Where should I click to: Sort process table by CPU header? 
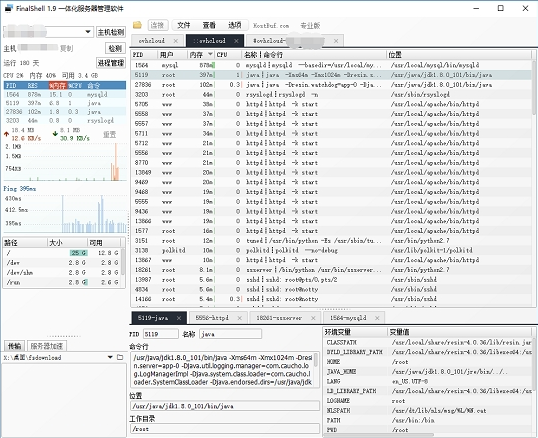click(x=228, y=55)
